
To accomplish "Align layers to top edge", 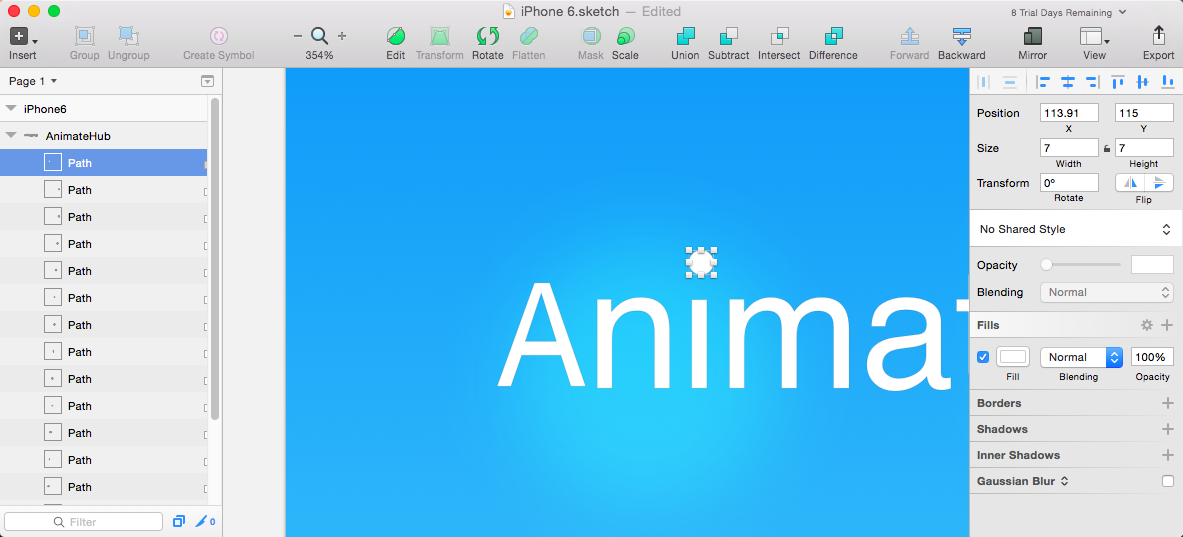I will 1117,81.
